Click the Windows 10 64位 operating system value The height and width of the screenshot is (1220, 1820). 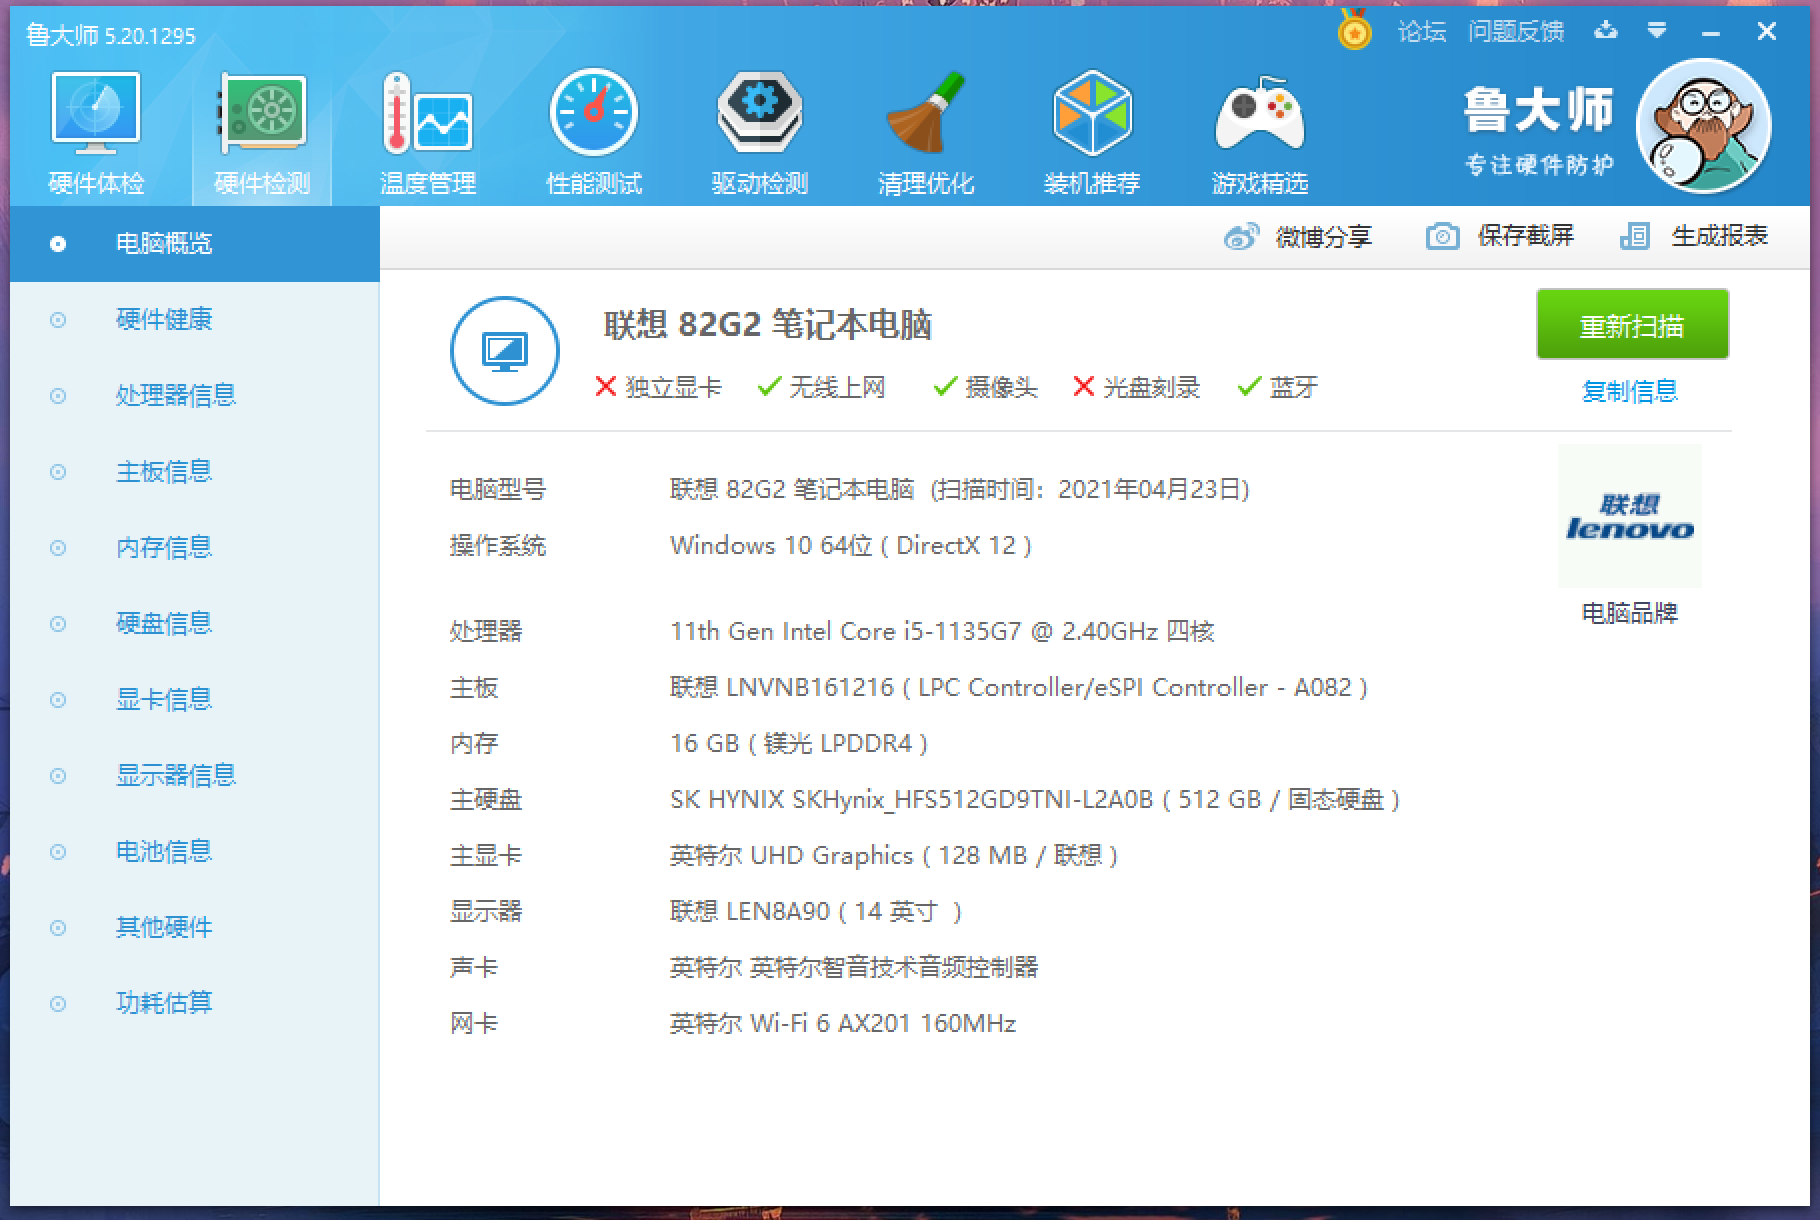[x=851, y=546]
